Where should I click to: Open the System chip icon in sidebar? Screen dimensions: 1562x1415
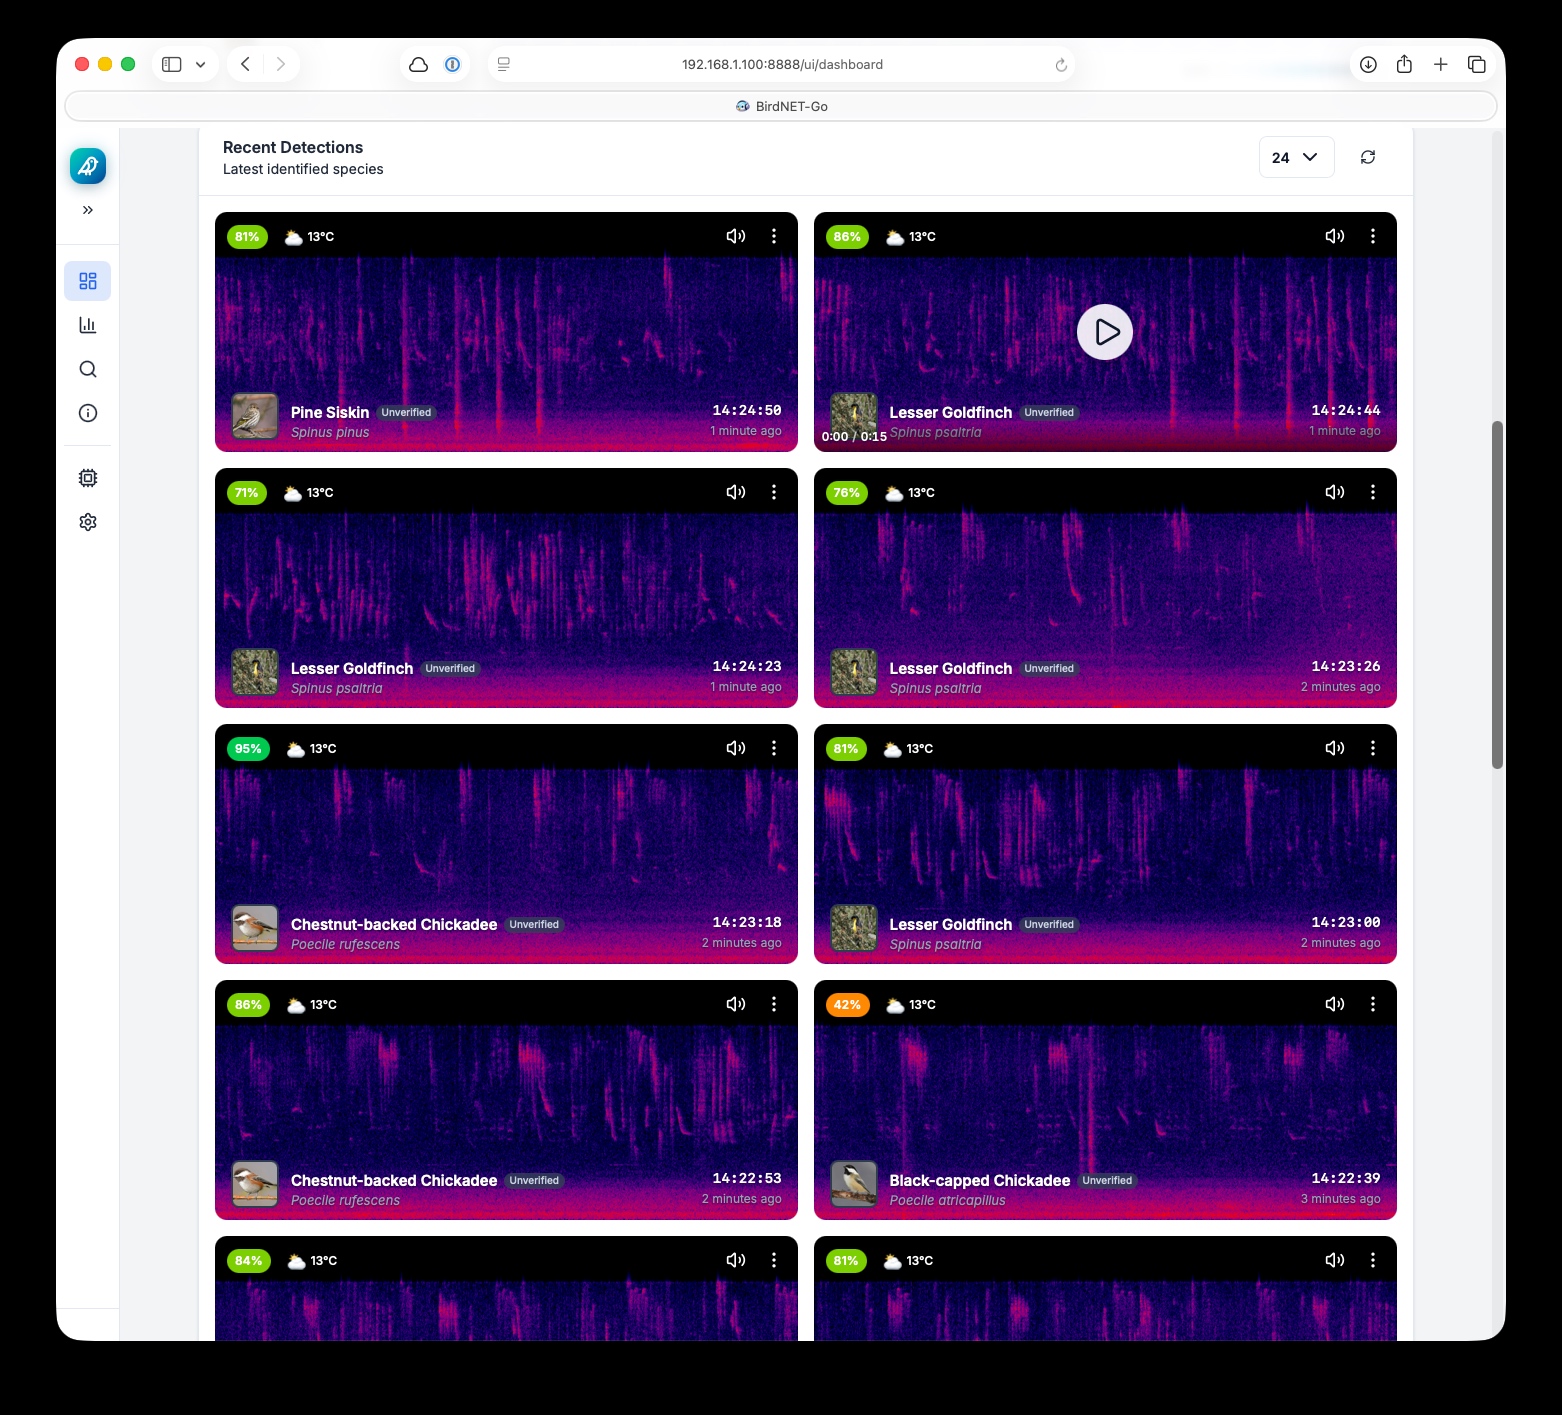pos(88,478)
